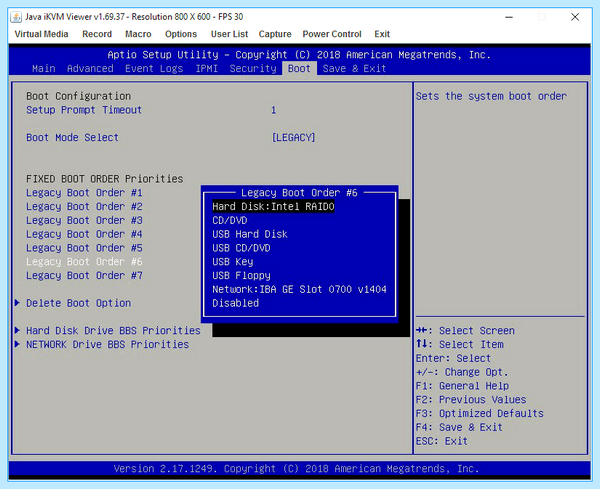The height and width of the screenshot is (489, 600).
Task: Select Legacy Boot Order #1
Action: 84,193
